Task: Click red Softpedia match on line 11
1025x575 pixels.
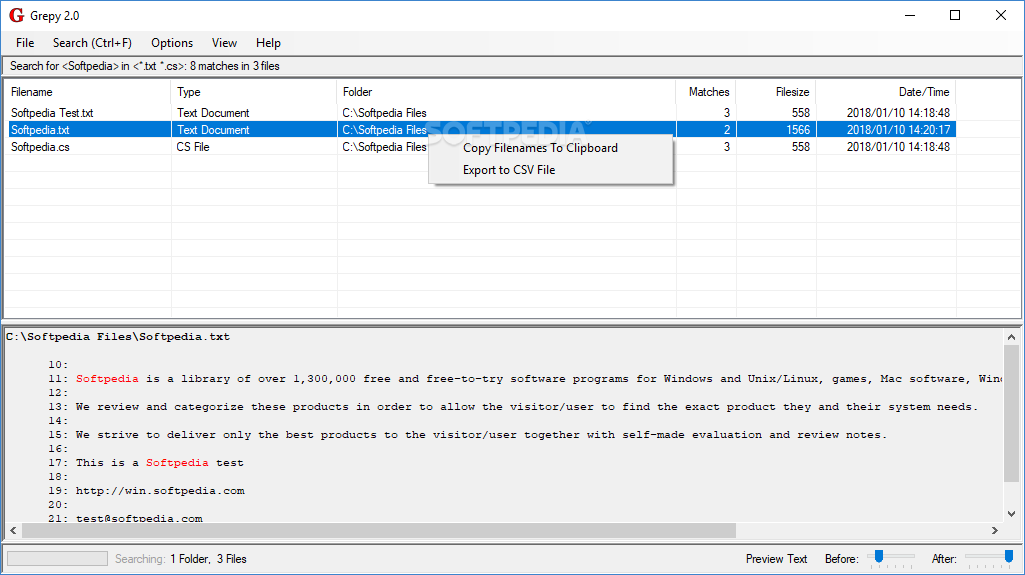Action: pos(107,379)
